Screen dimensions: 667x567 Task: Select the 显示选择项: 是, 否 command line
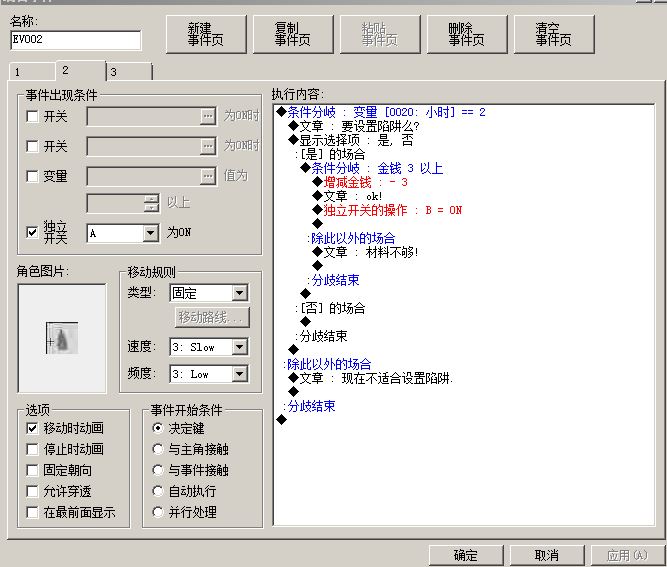coord(351,140)
